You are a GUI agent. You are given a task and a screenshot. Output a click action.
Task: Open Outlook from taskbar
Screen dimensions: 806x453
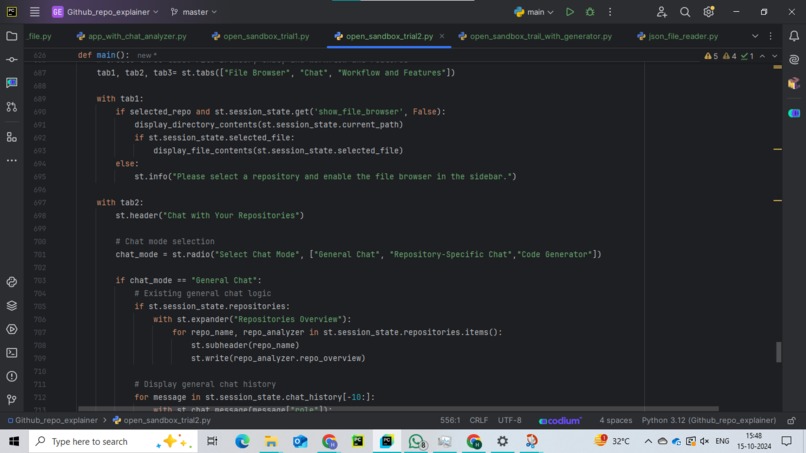click(x=300, y=441)
